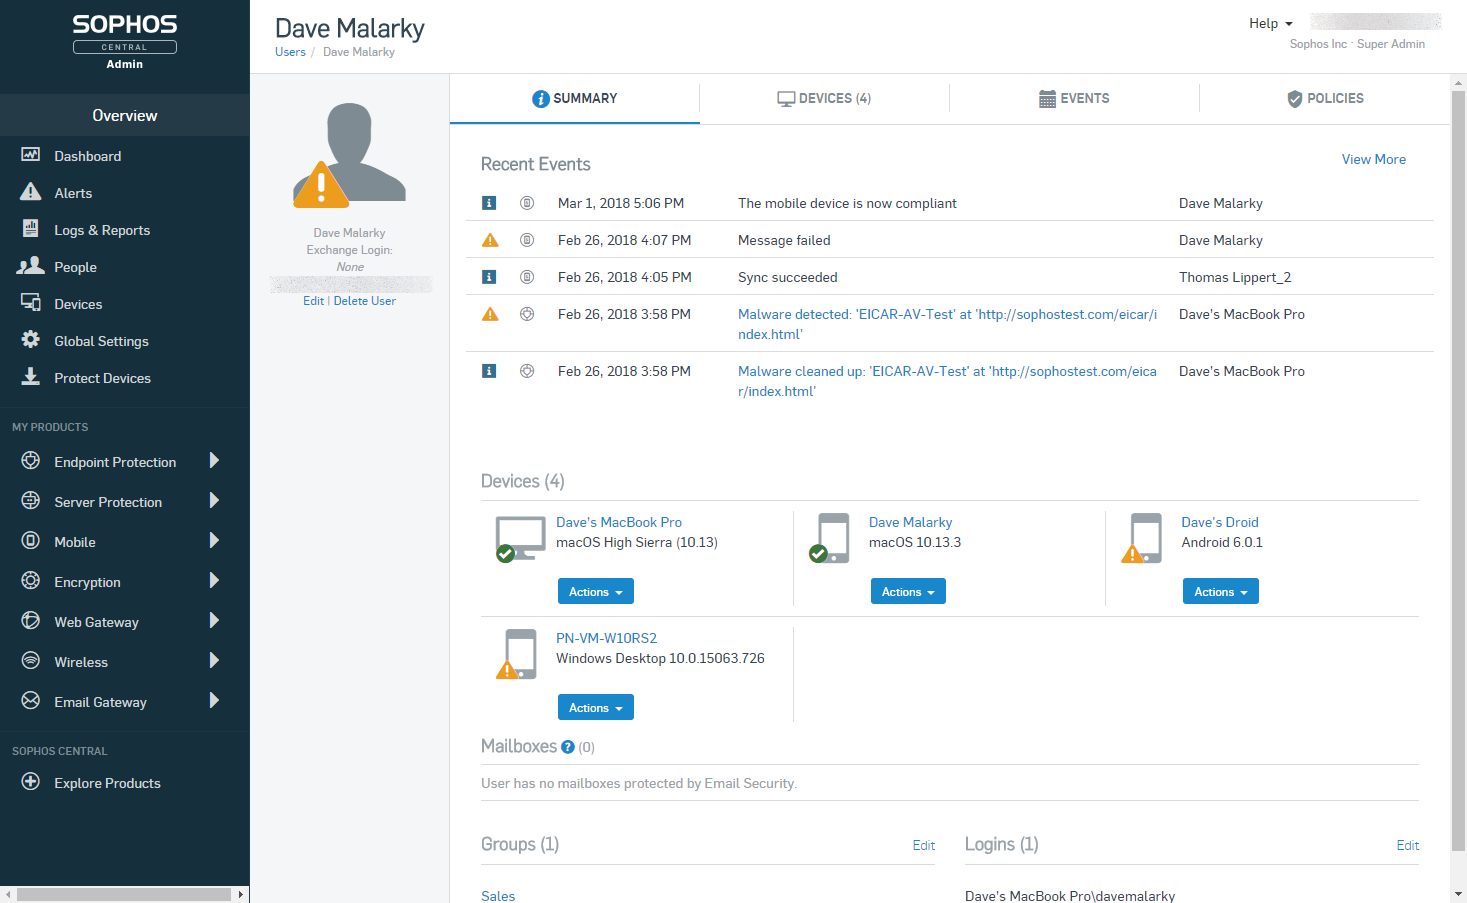Expand the Mobile submenu arrow
This screenshot has width=1467, height=903.
(x=214, y=541)
